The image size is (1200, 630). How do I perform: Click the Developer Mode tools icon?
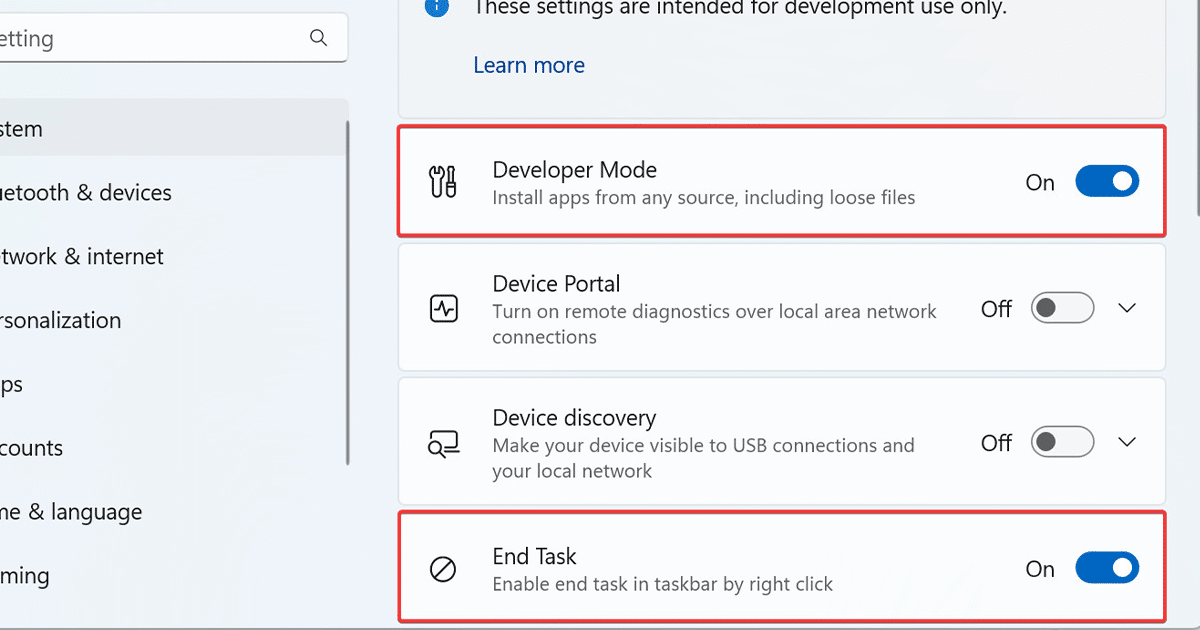click(443, 182)
